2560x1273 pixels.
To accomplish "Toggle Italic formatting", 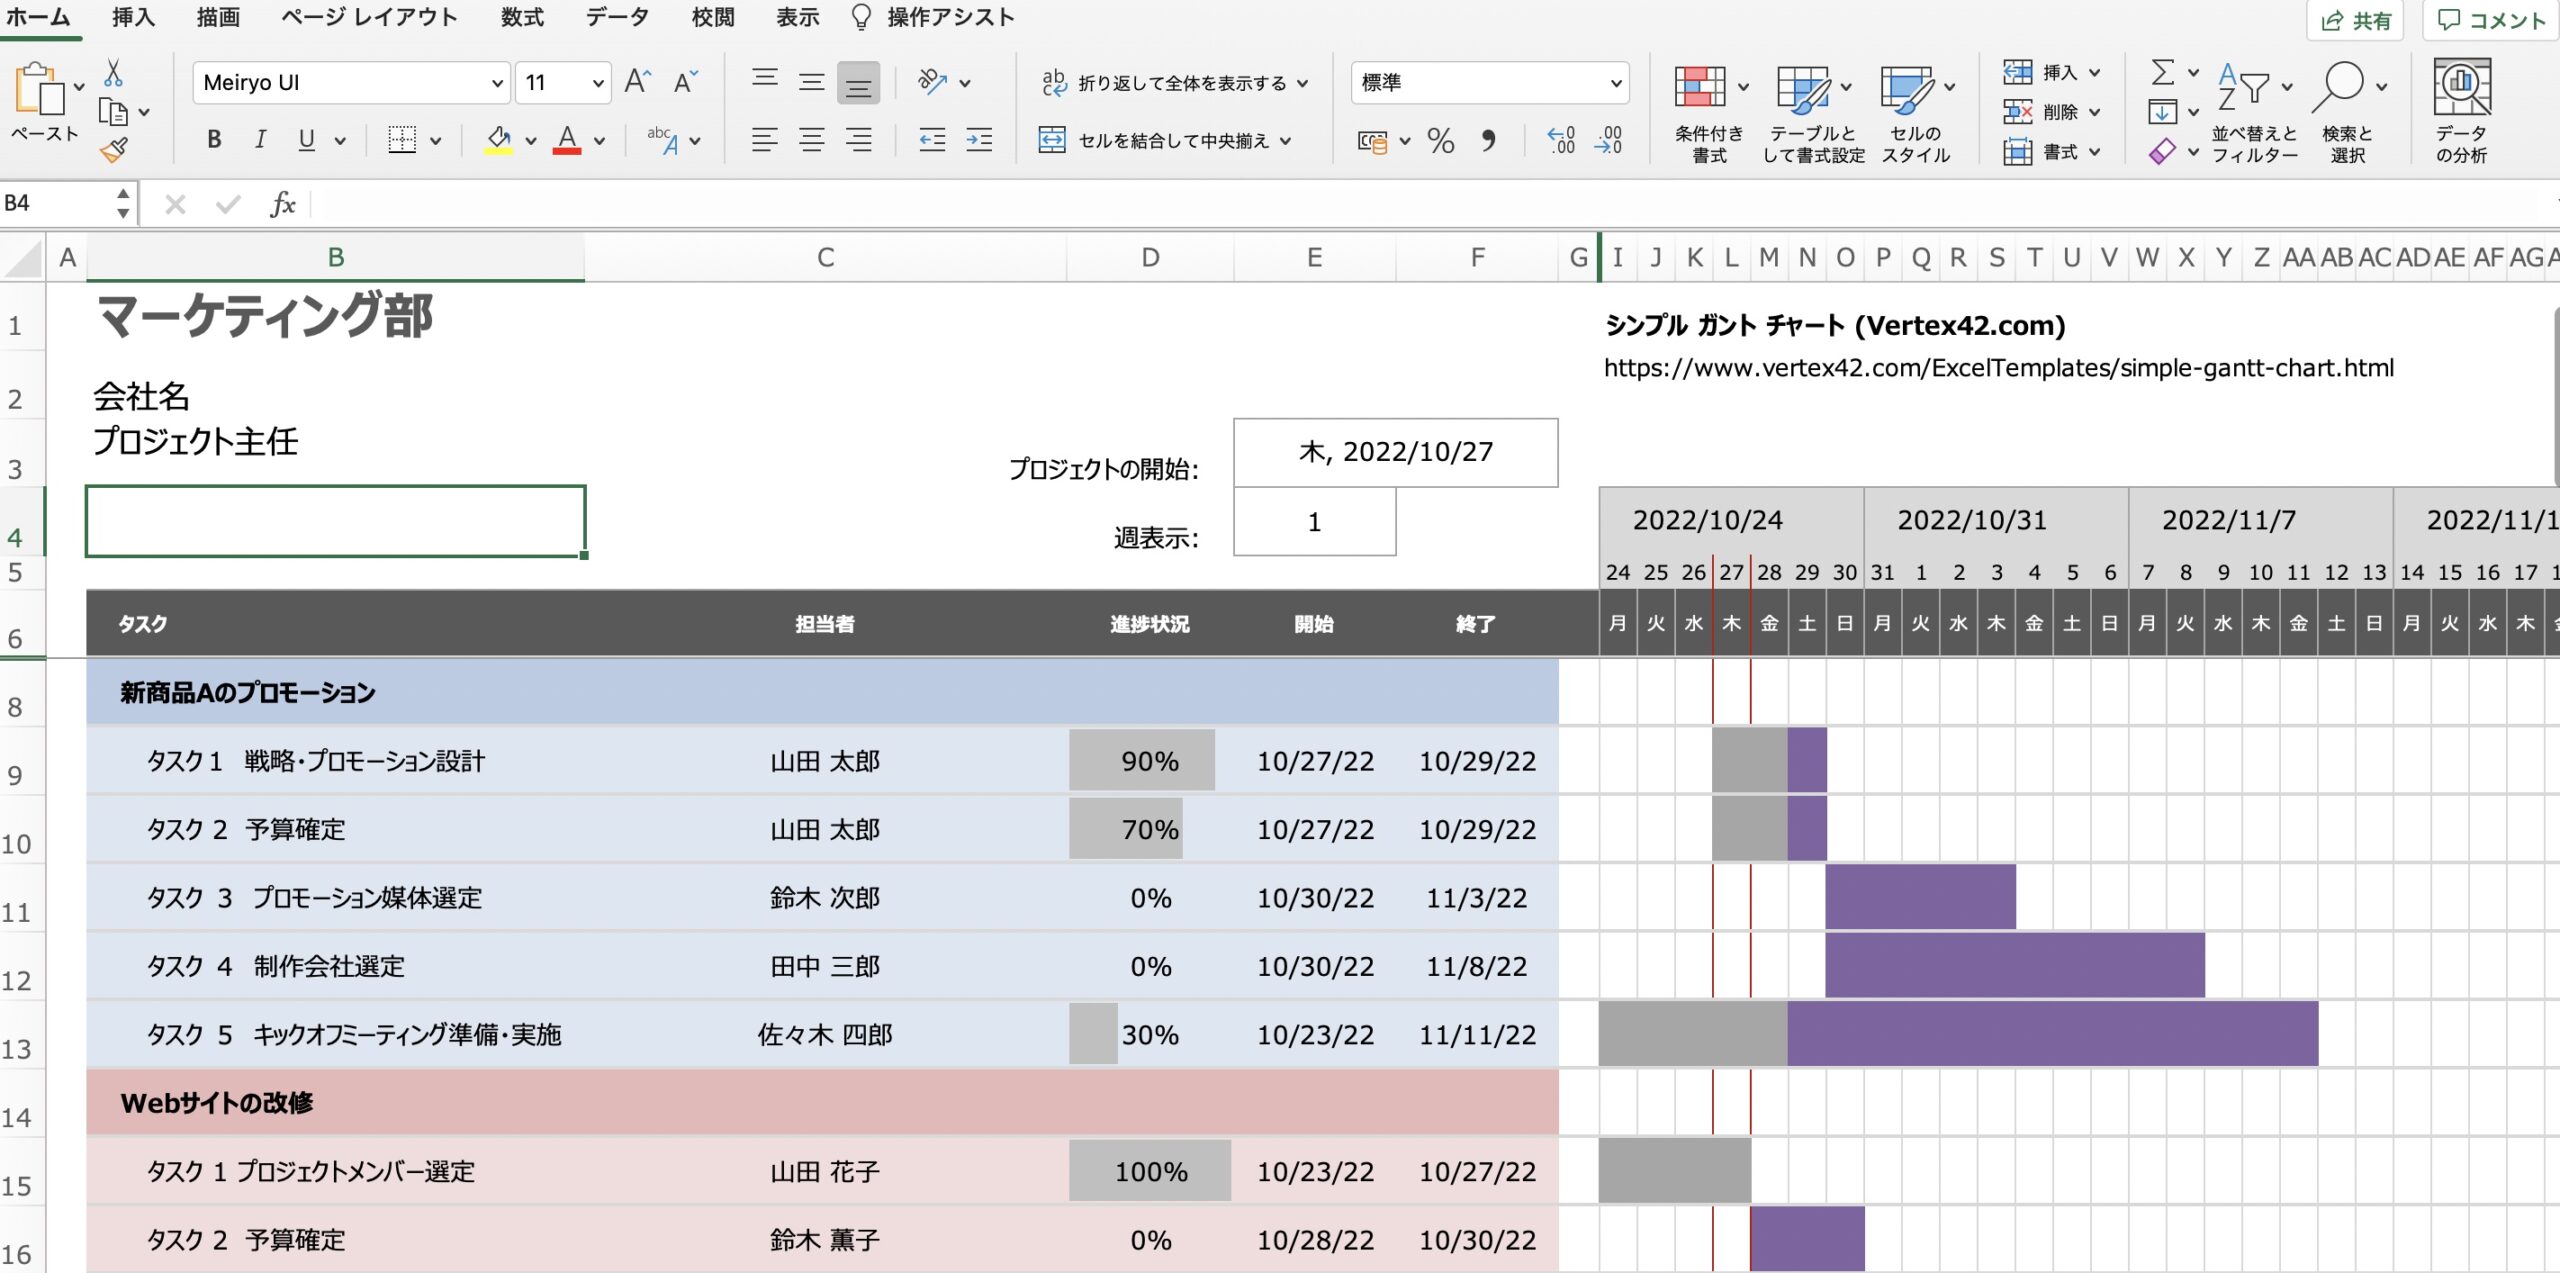I will click(x=260, y=140).
